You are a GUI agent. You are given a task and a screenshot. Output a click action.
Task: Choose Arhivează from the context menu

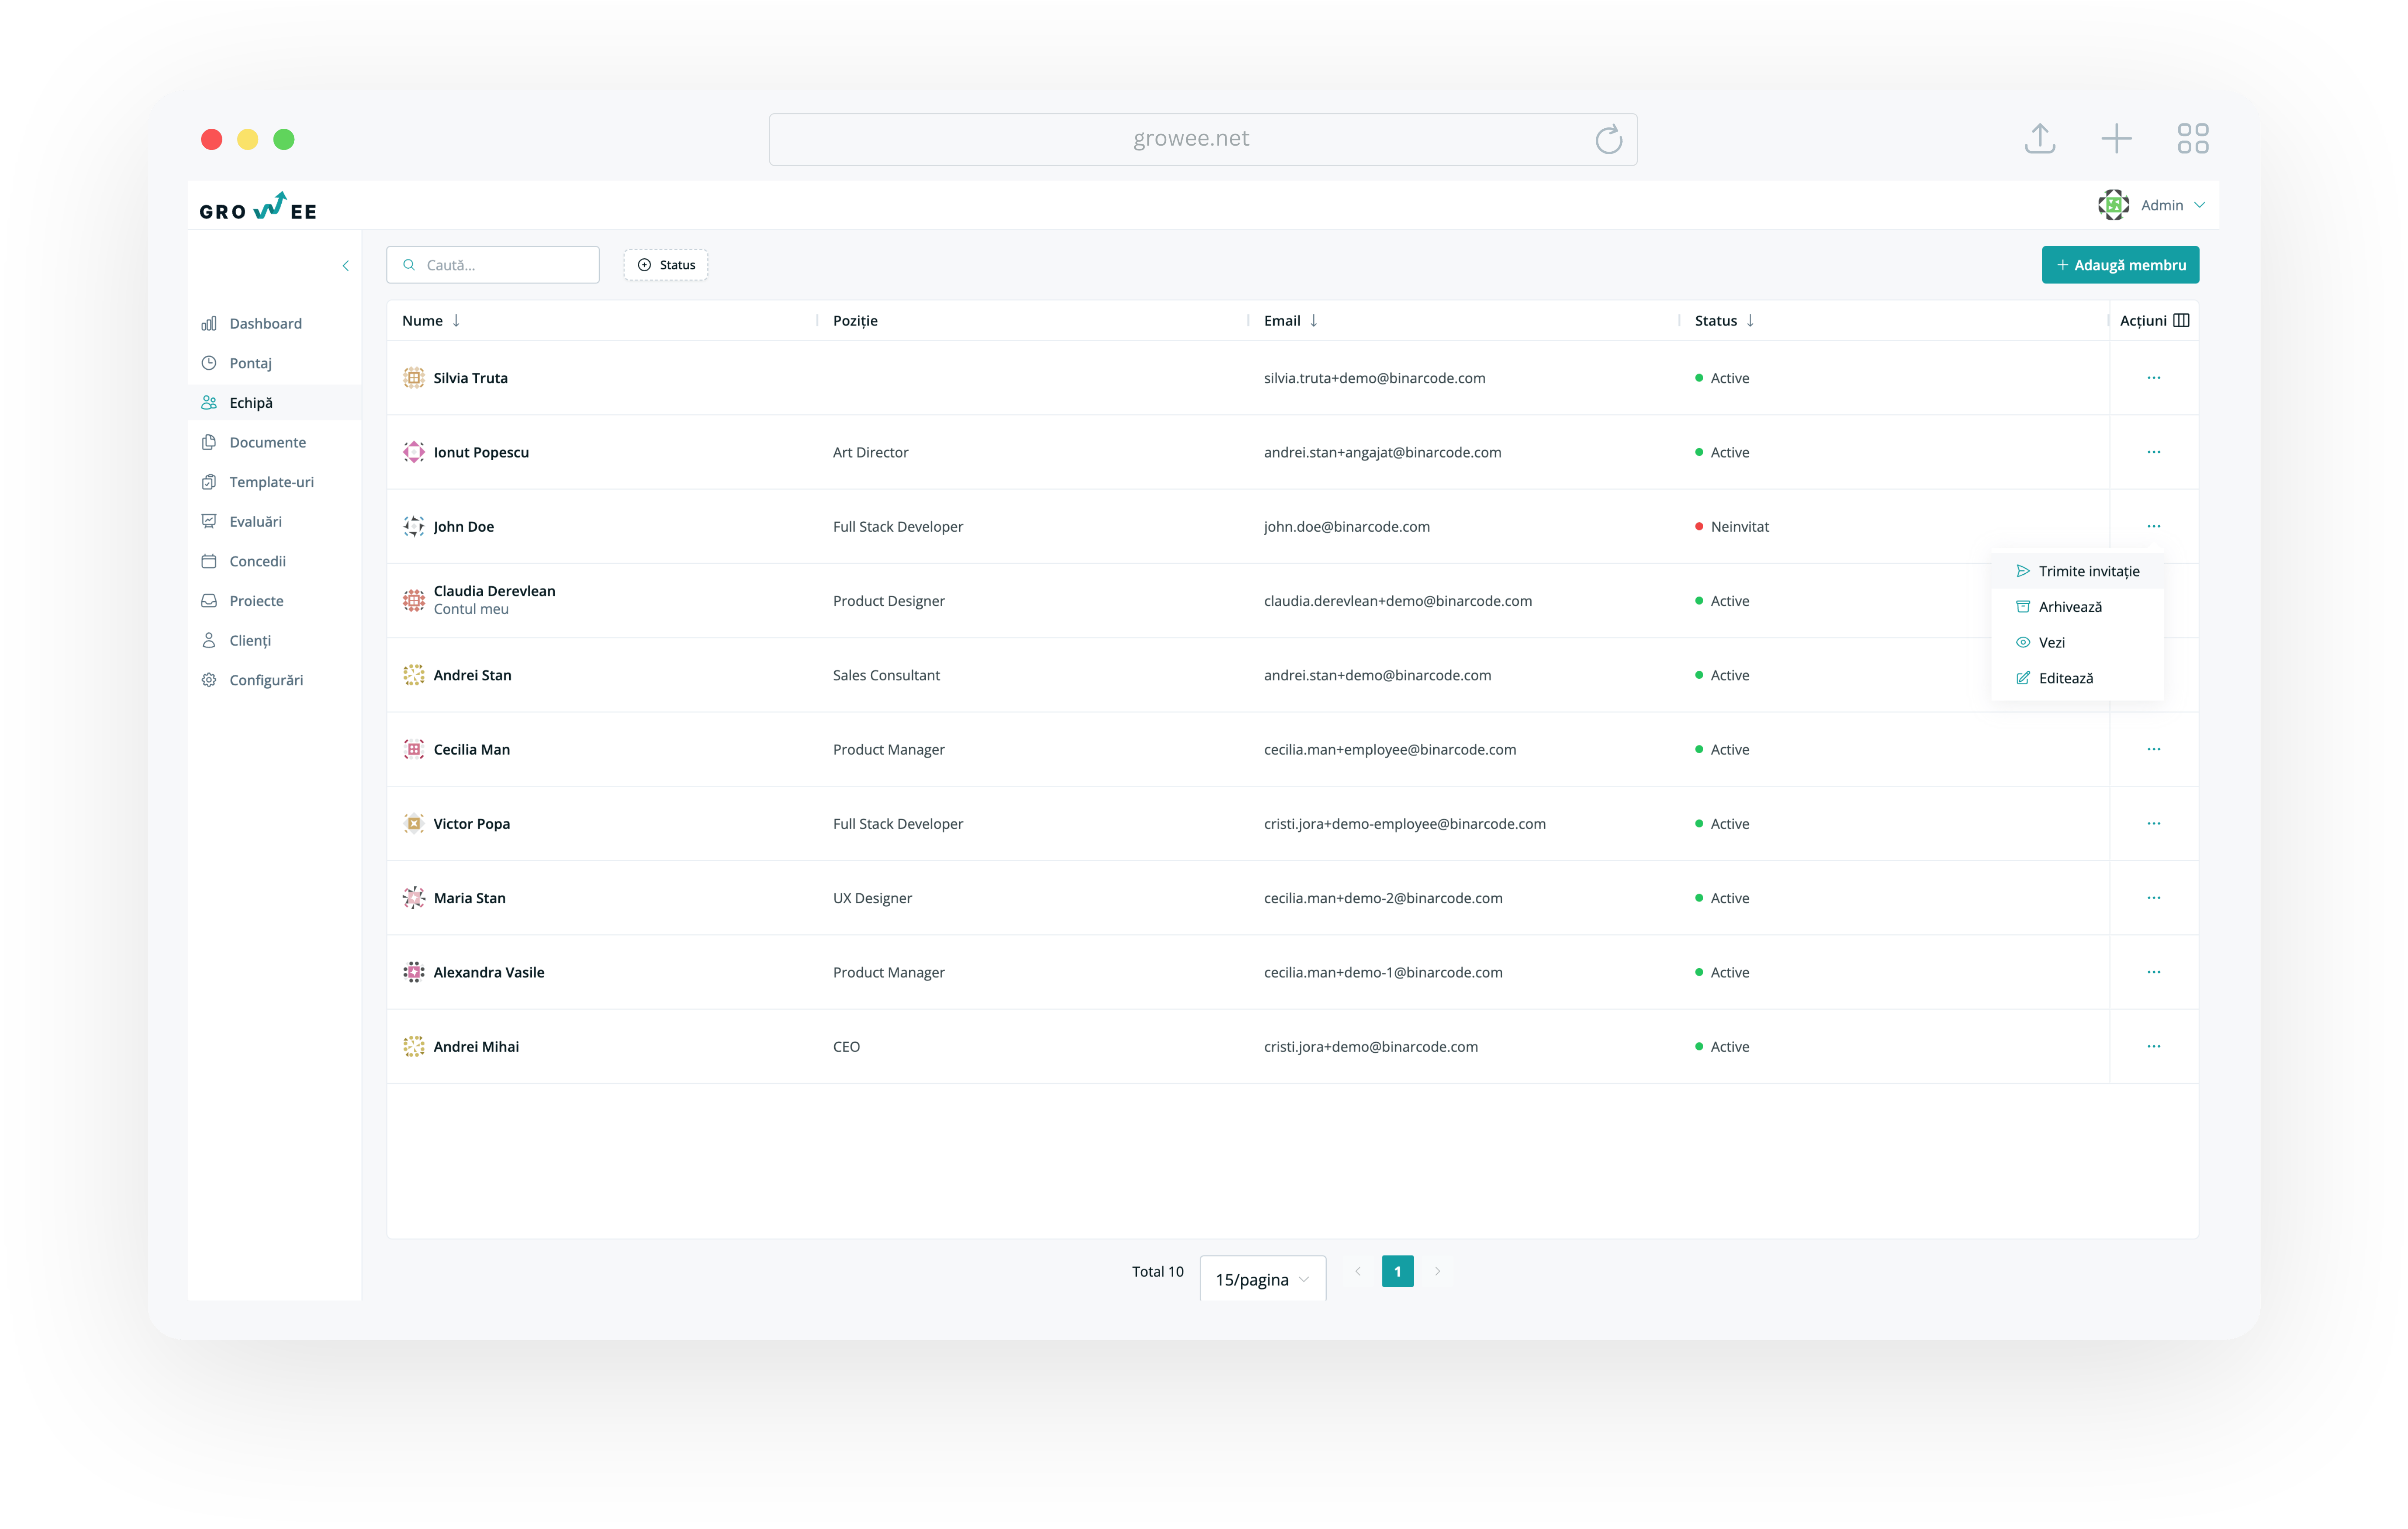(x=2078, y=607)
